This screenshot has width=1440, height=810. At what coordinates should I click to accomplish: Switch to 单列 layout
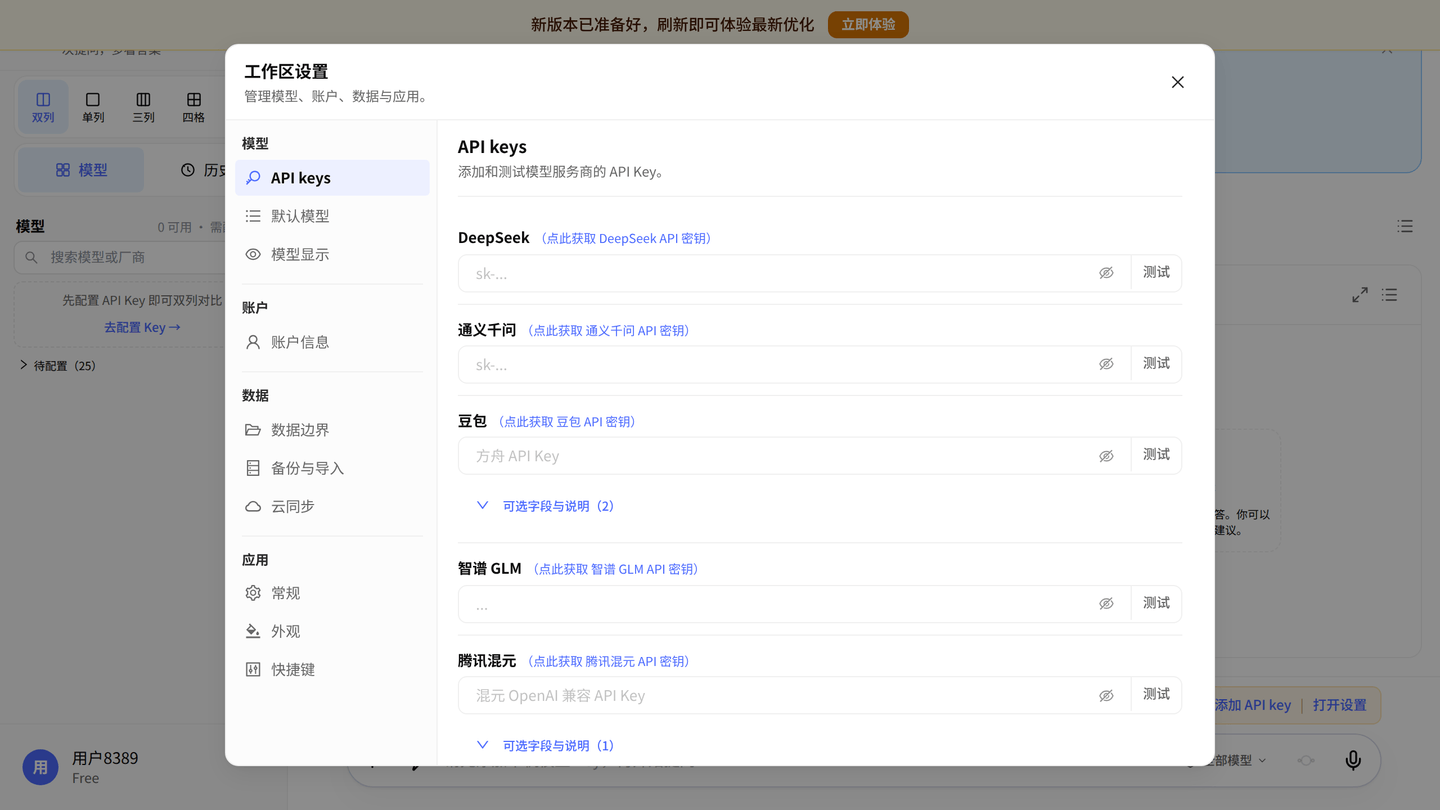[93, 107]
